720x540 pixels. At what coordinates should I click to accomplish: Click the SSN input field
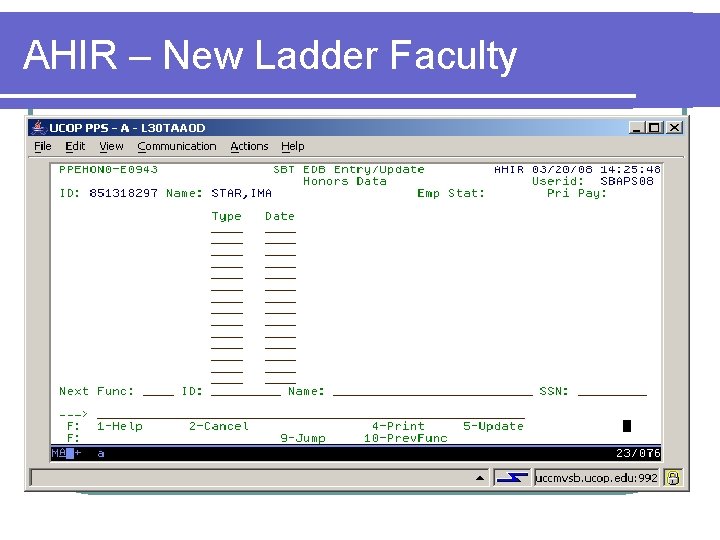click(x=612, y=391)
